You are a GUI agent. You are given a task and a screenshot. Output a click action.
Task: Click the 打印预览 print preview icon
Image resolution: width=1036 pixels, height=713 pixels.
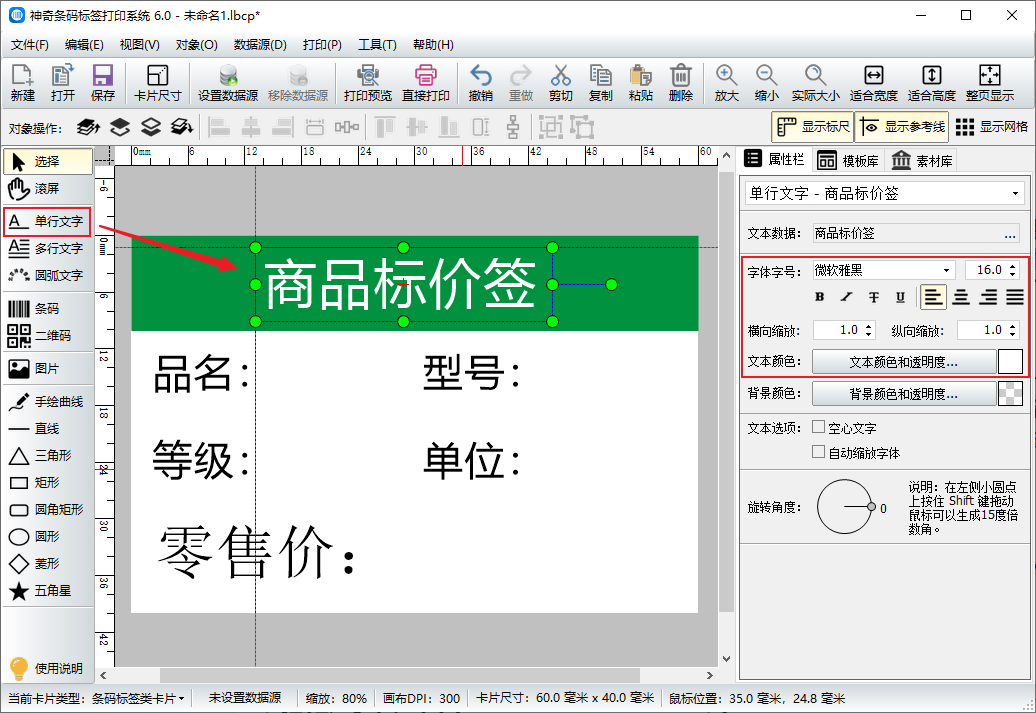[x=368, y=83]
